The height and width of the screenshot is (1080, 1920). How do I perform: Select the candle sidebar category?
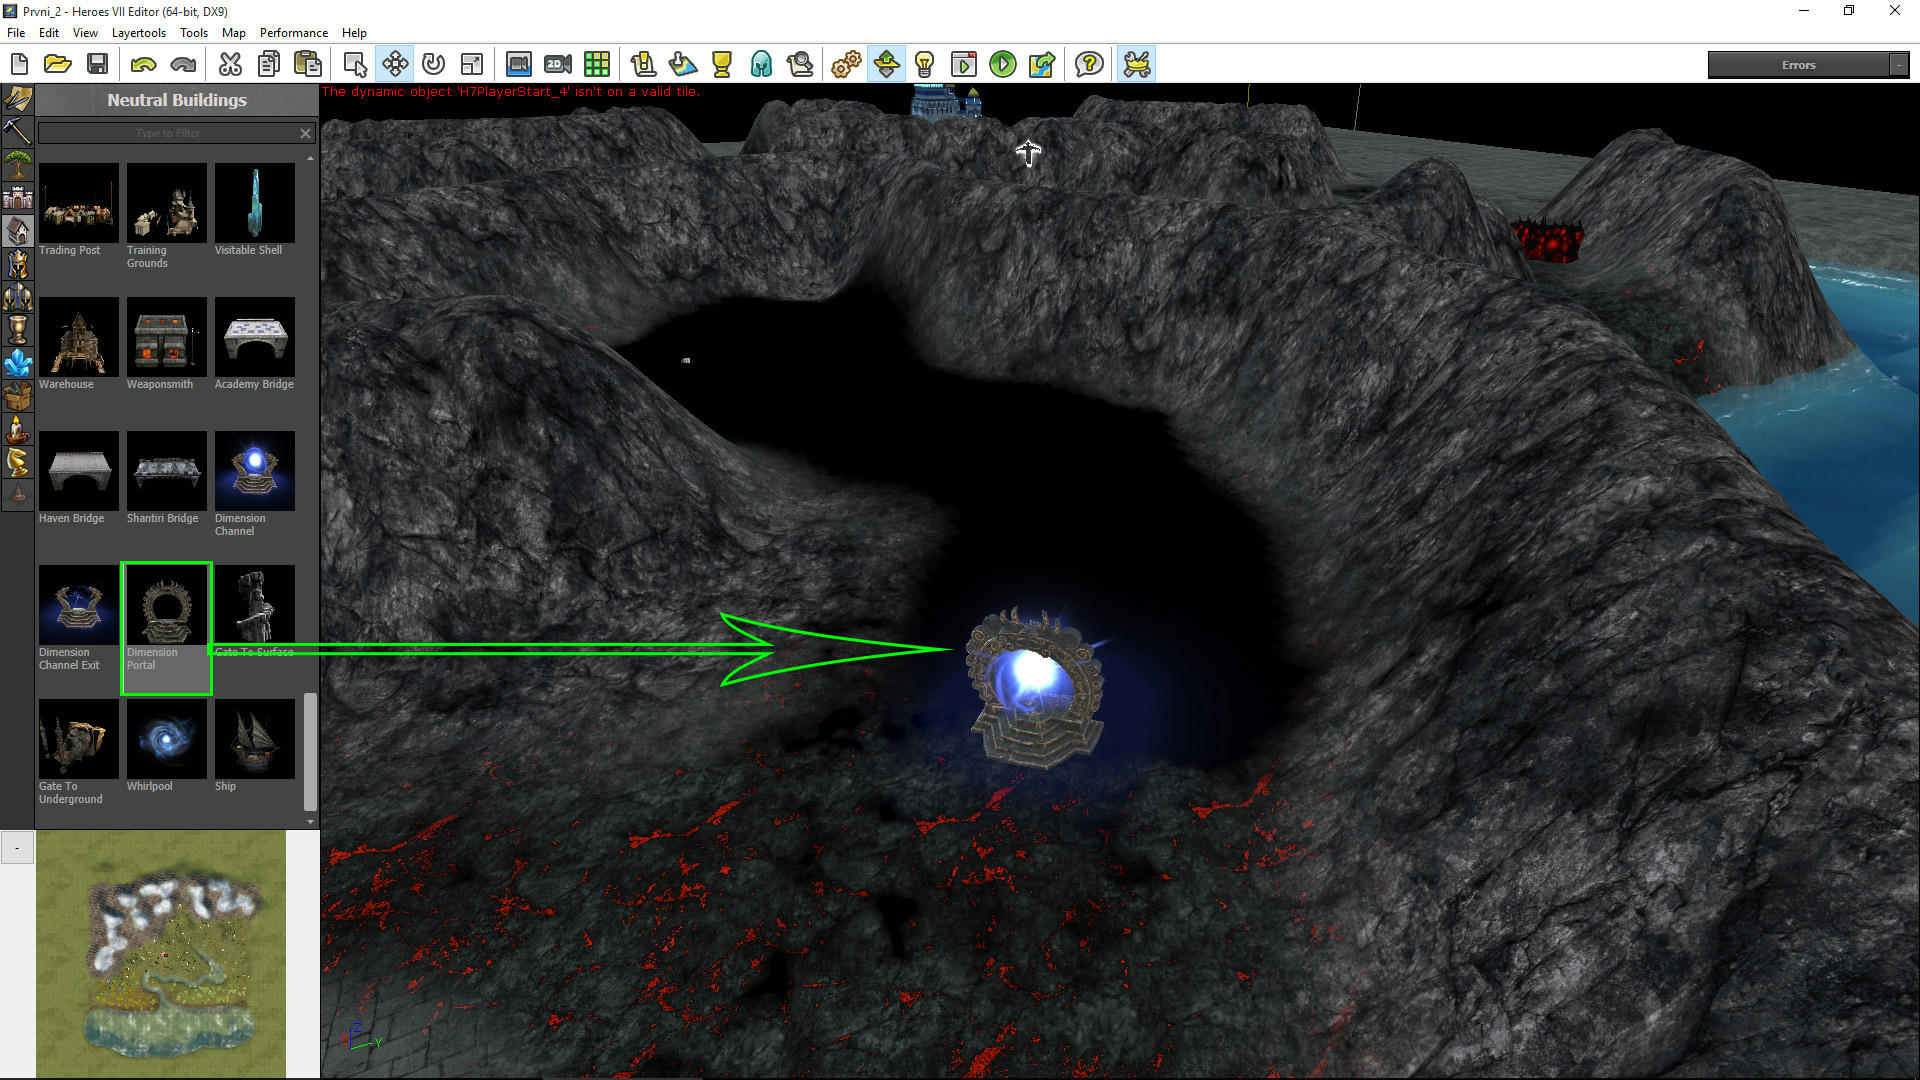point(18,429)
